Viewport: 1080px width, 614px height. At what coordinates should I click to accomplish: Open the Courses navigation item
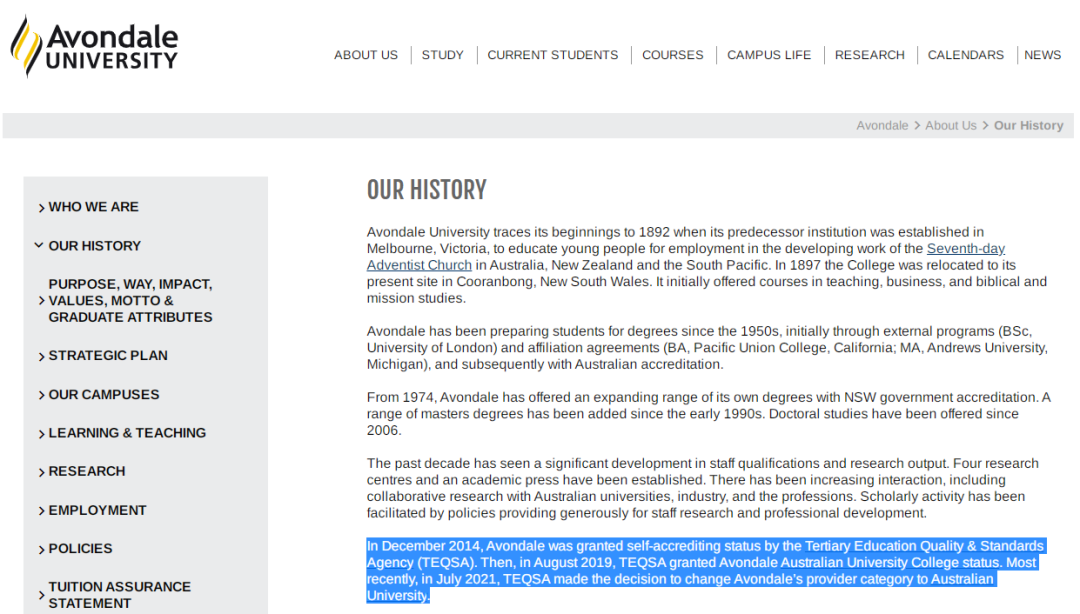coord(672,55)
